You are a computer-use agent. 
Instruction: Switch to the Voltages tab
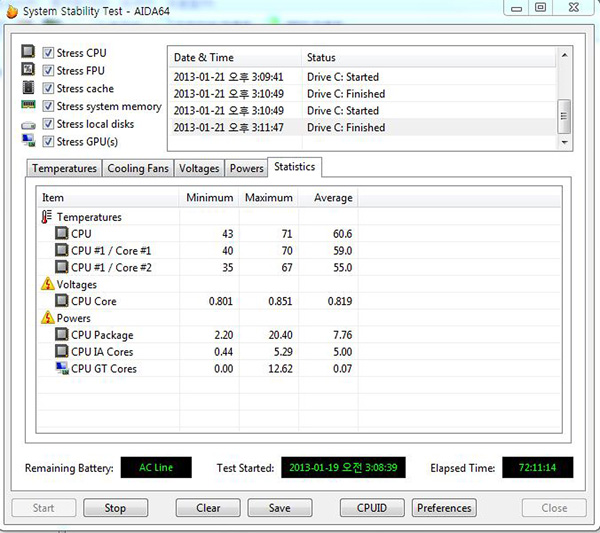coord(199,168)
